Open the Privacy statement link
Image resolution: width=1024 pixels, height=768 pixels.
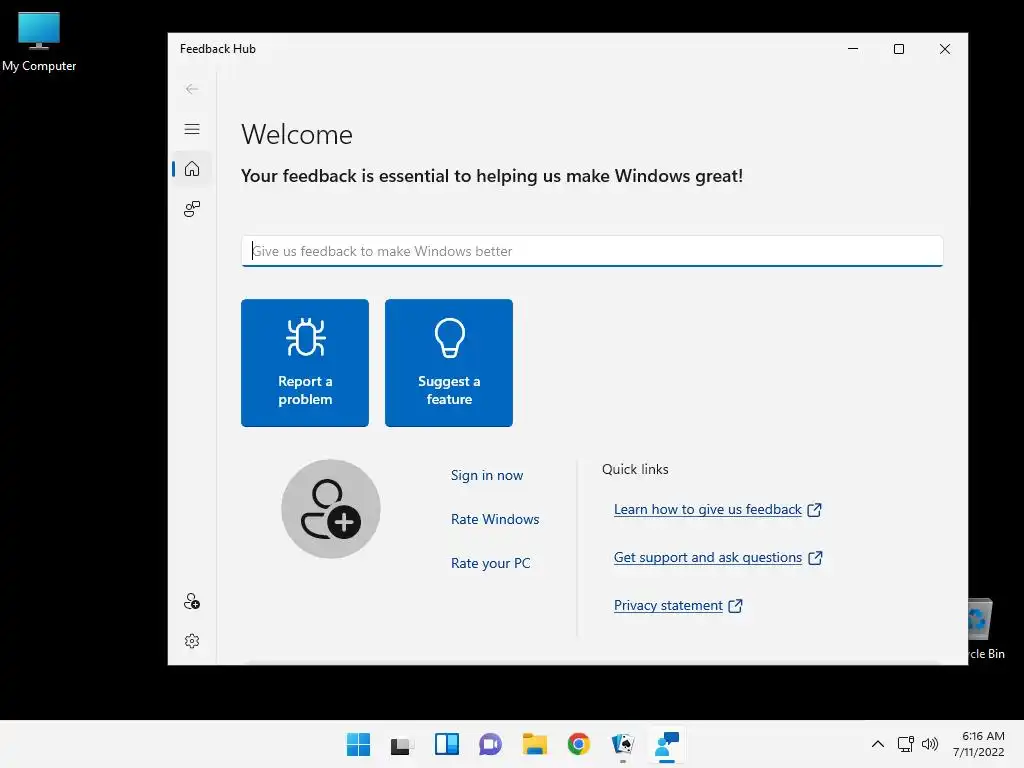[678, 605]
